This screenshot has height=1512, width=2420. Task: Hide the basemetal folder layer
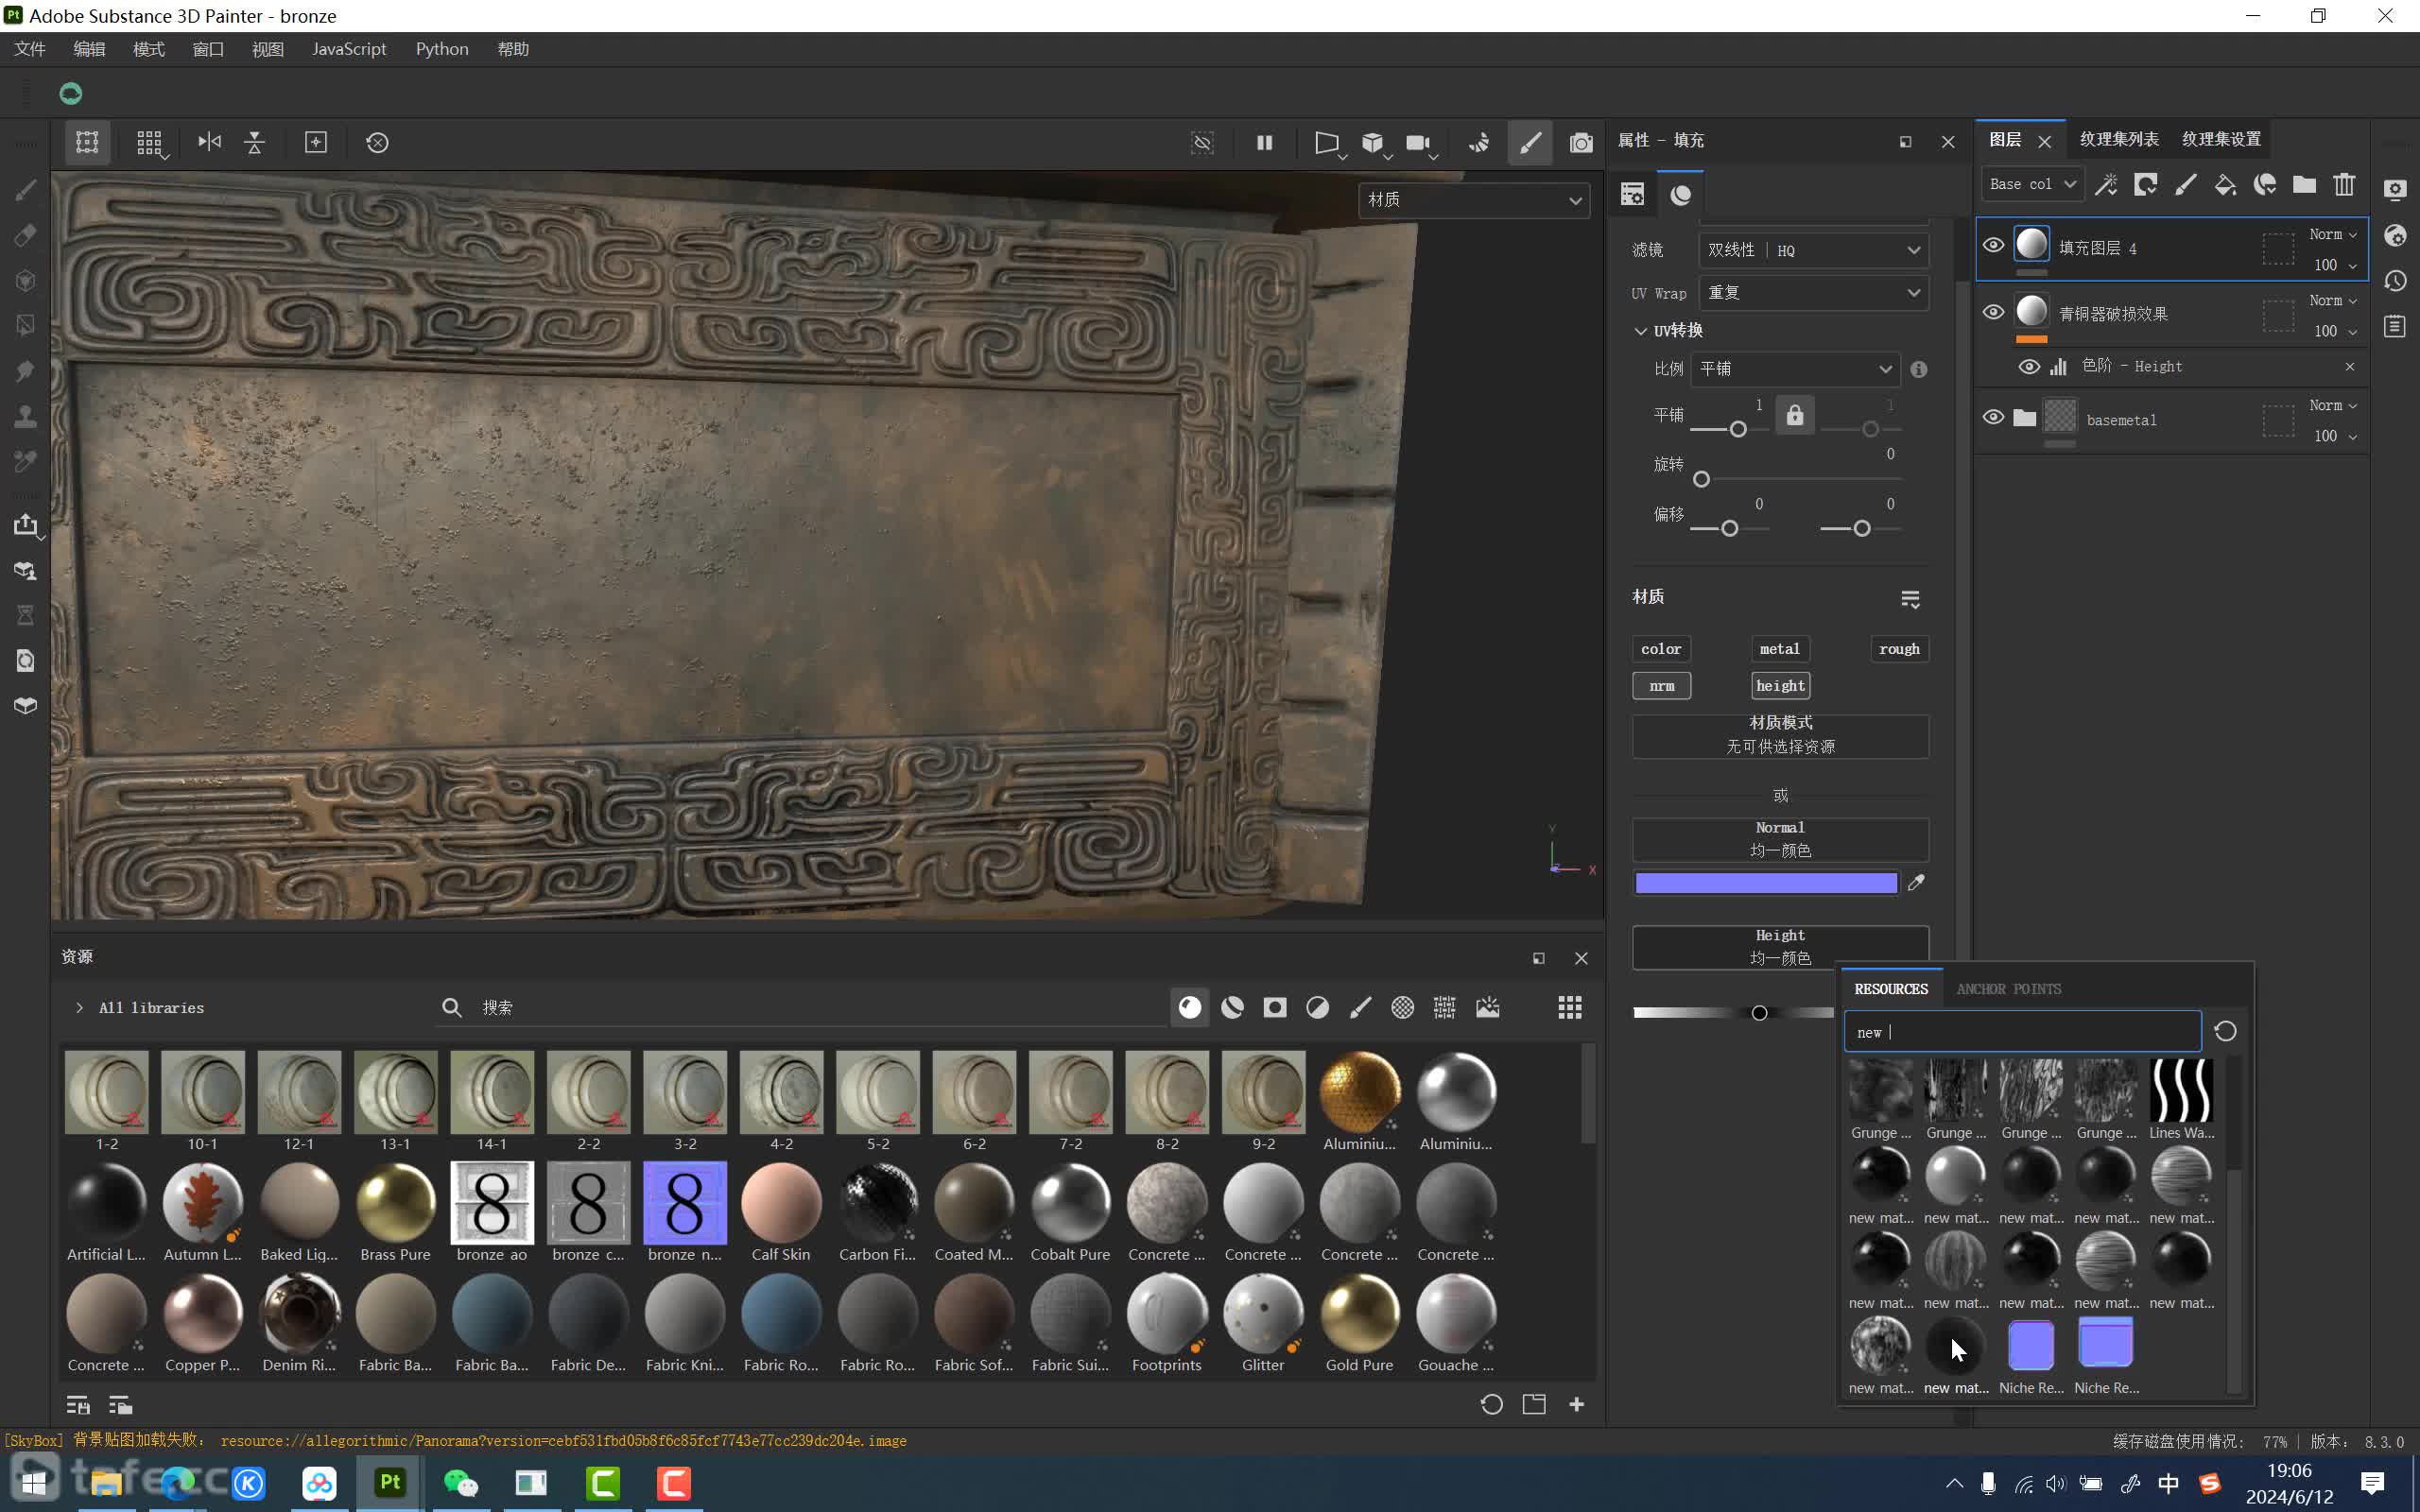click(x=1993, y=417)
